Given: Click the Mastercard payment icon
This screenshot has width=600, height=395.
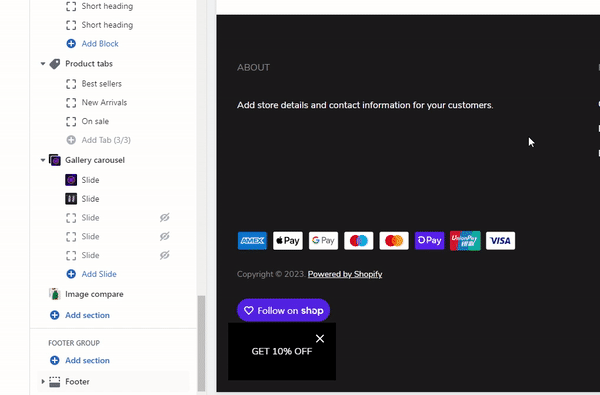Looking at the screenshot, I should point(394,241).
